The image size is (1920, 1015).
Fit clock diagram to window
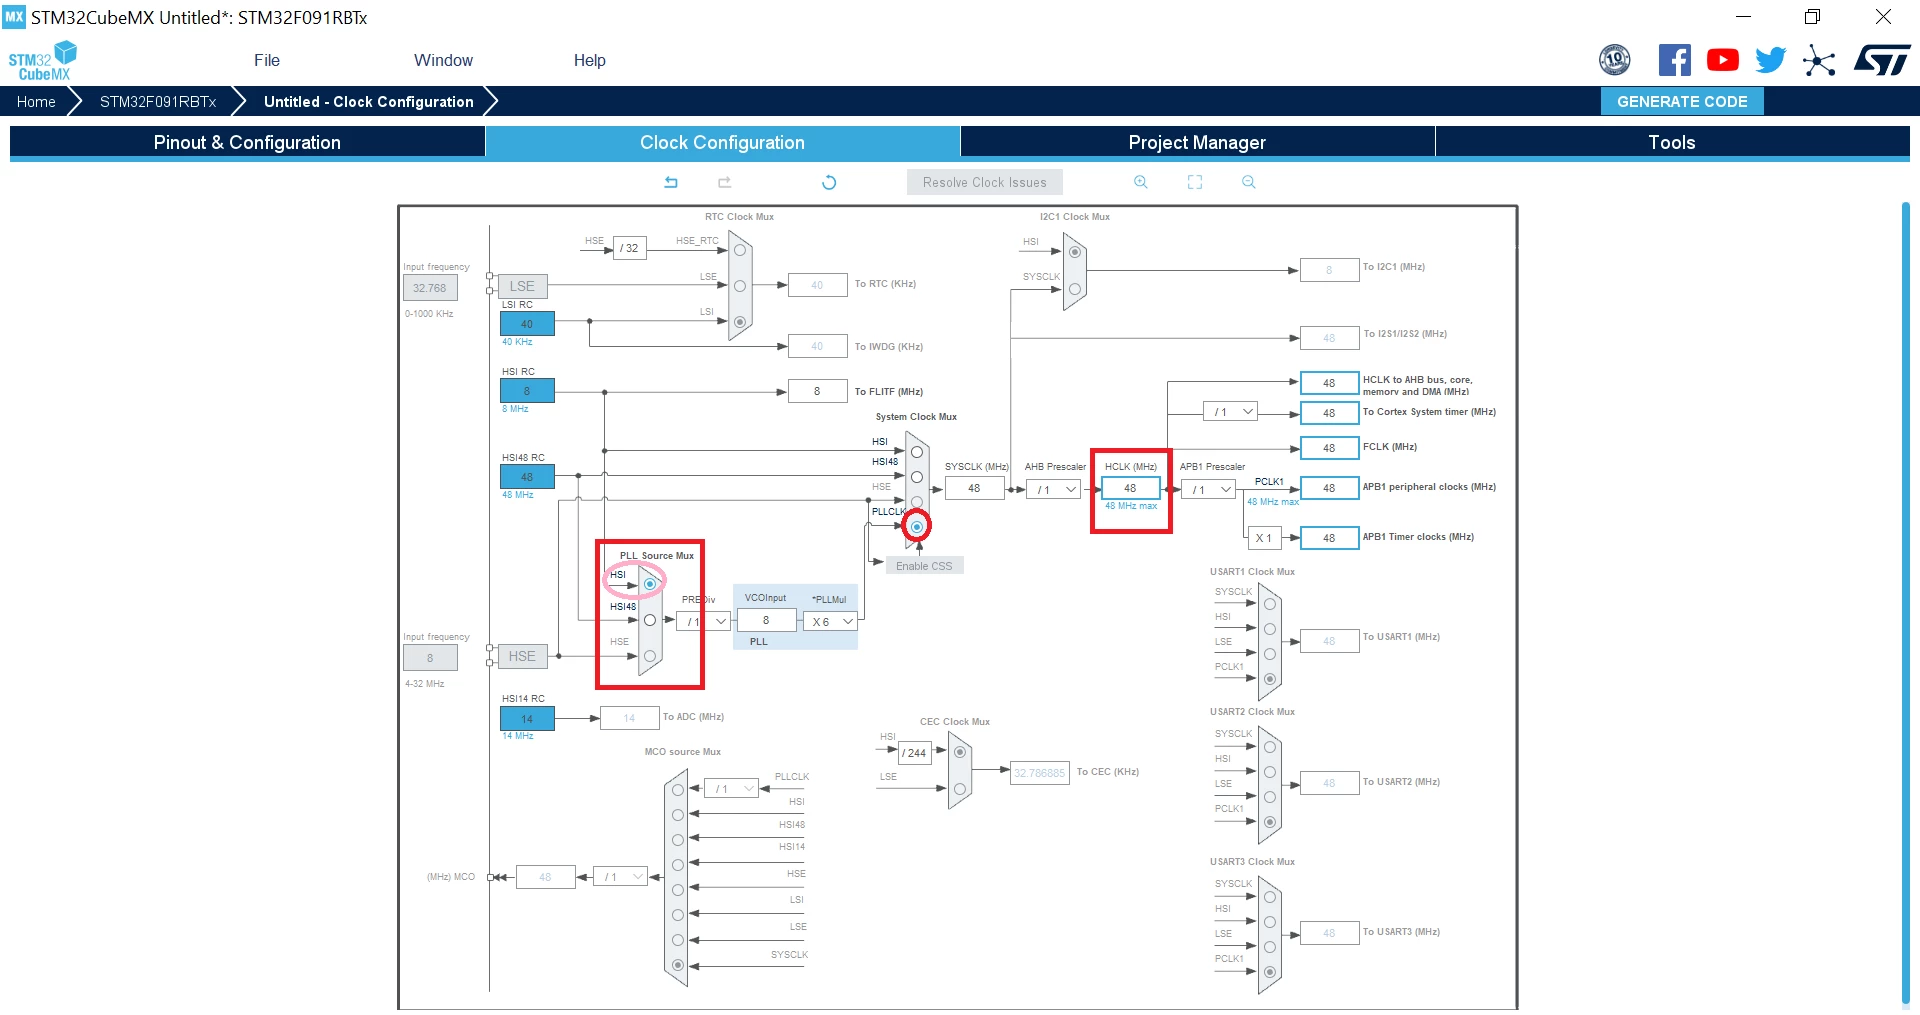tap(1195, 182)
